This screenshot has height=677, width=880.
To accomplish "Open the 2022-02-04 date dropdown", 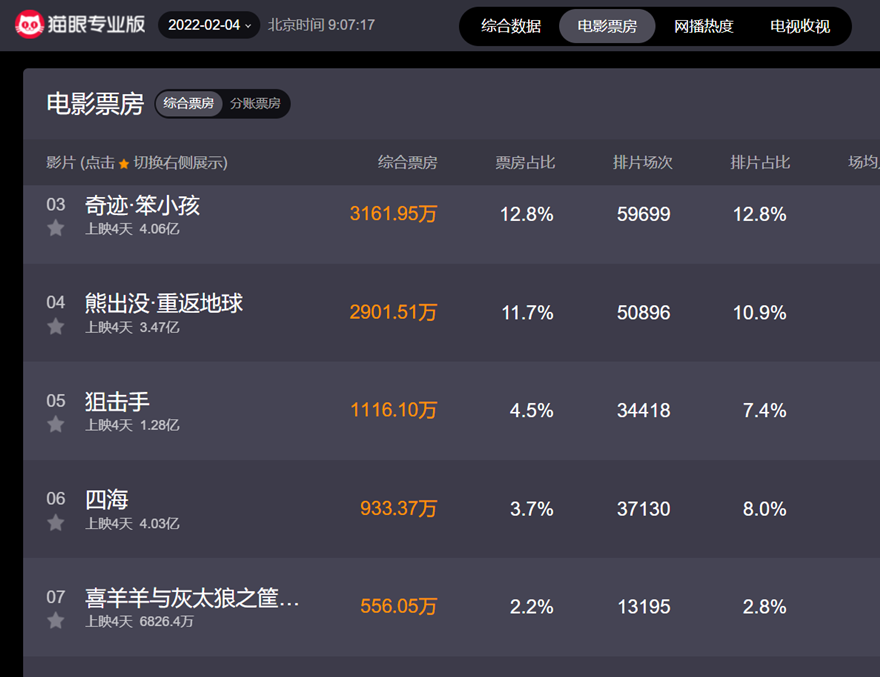I will pos(209,25).
